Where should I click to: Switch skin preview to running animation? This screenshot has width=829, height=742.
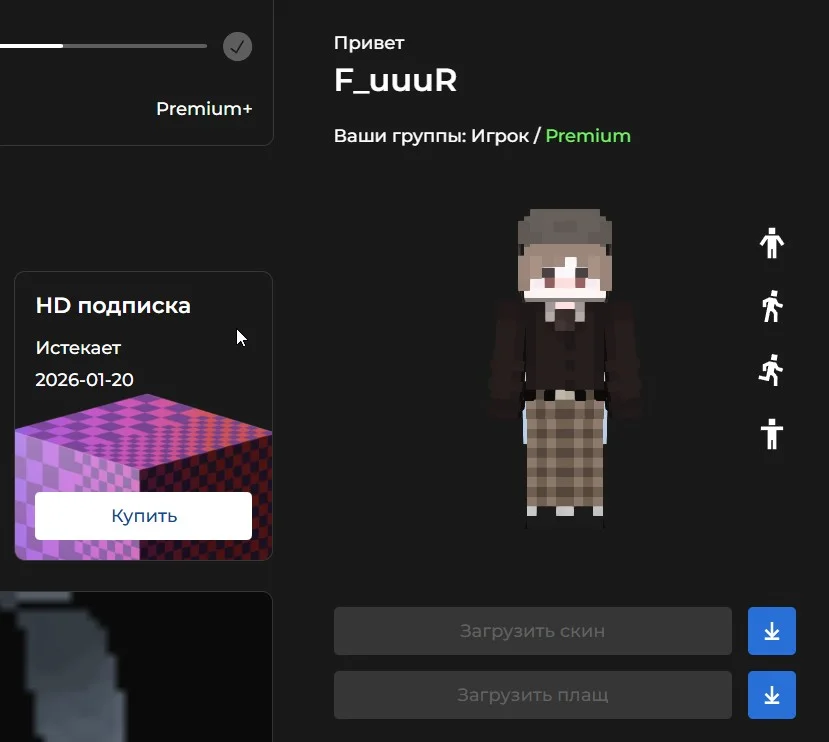pyautogui.click(x=771, y=370)
